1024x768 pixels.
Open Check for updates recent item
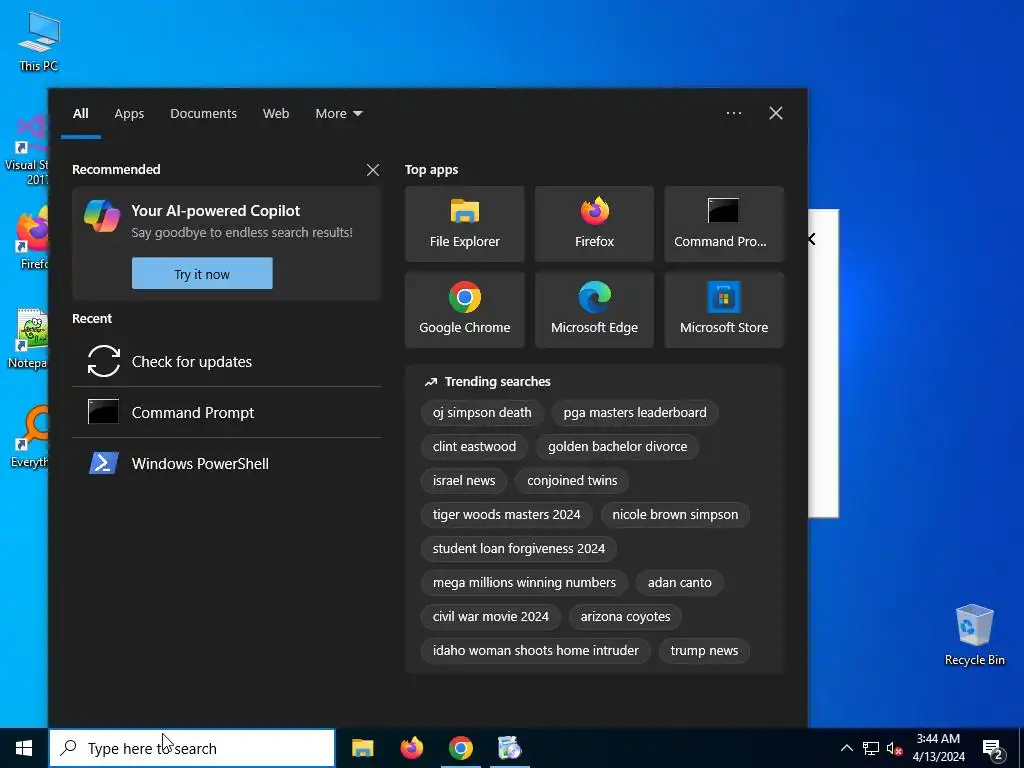pos(227,361)
